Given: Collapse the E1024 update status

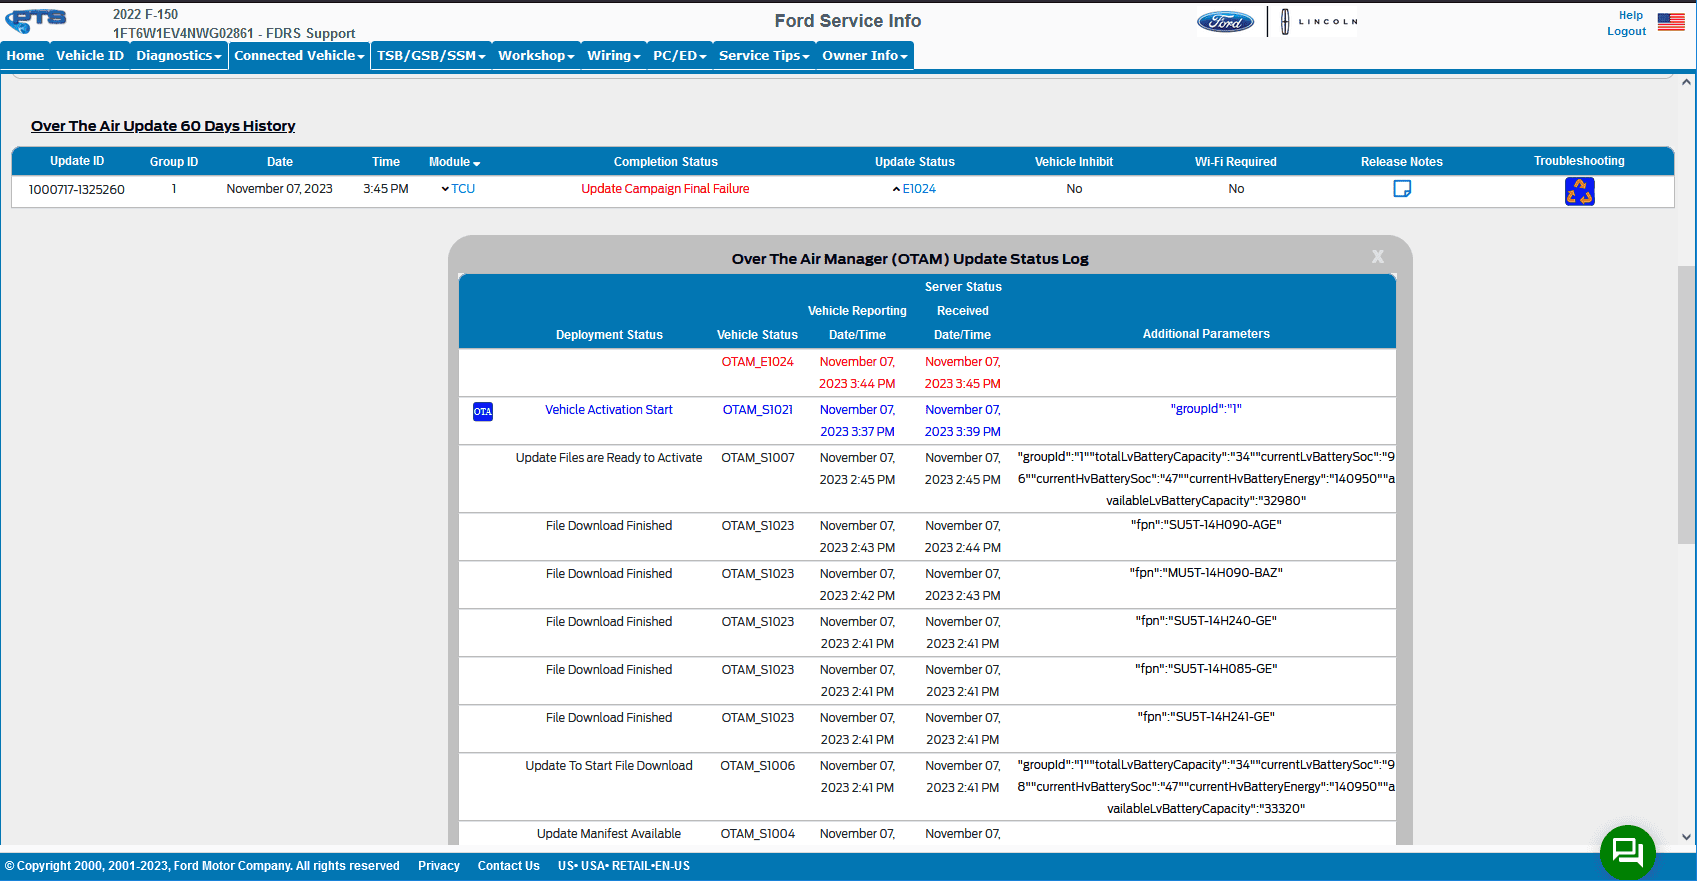Looking at the screenshot, I should pos(914,189).
